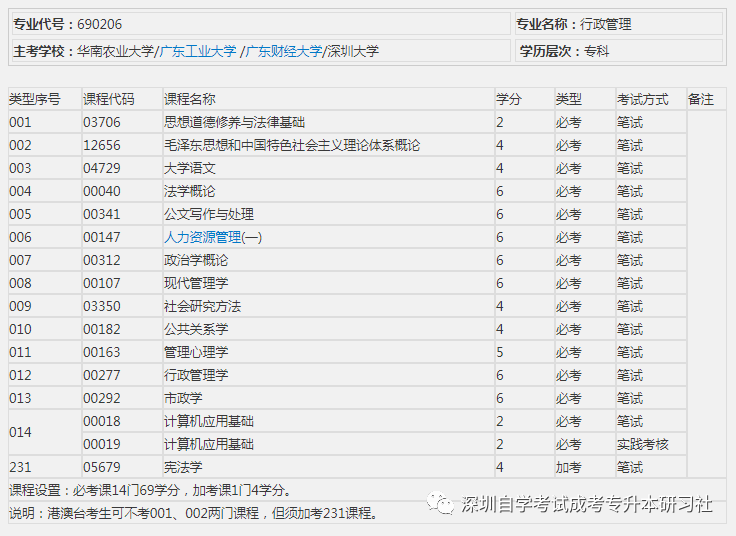
Task: Select 市政学 course name
Action: coord(183,398)
